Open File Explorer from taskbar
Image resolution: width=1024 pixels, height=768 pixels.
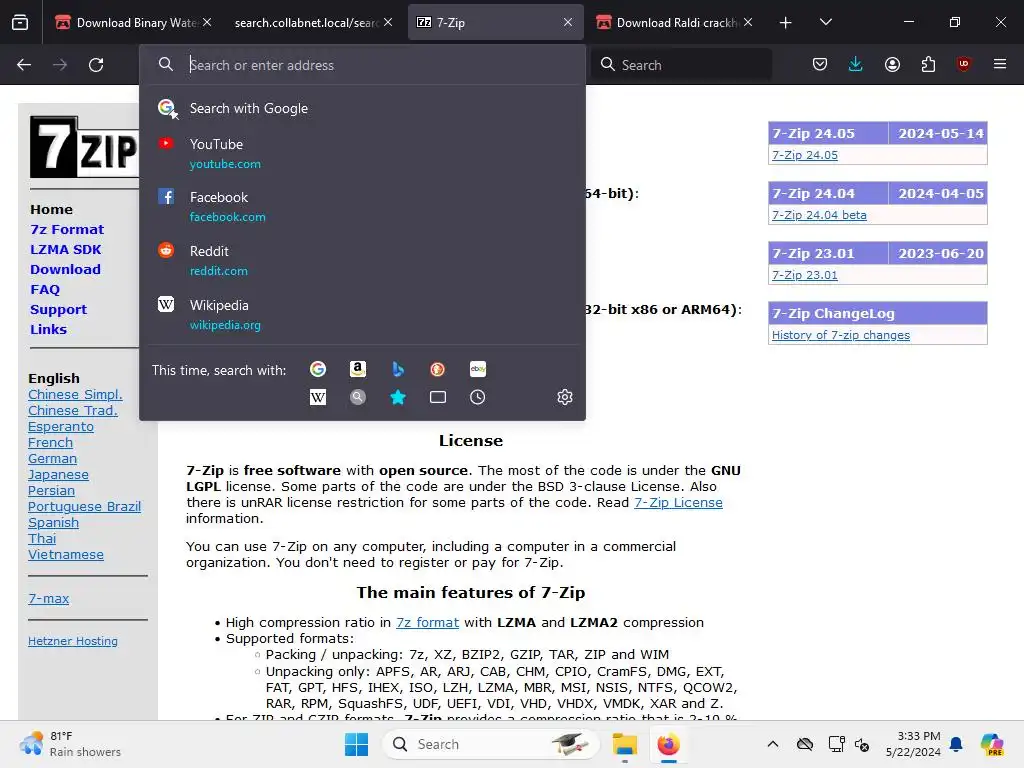point(624,744)
